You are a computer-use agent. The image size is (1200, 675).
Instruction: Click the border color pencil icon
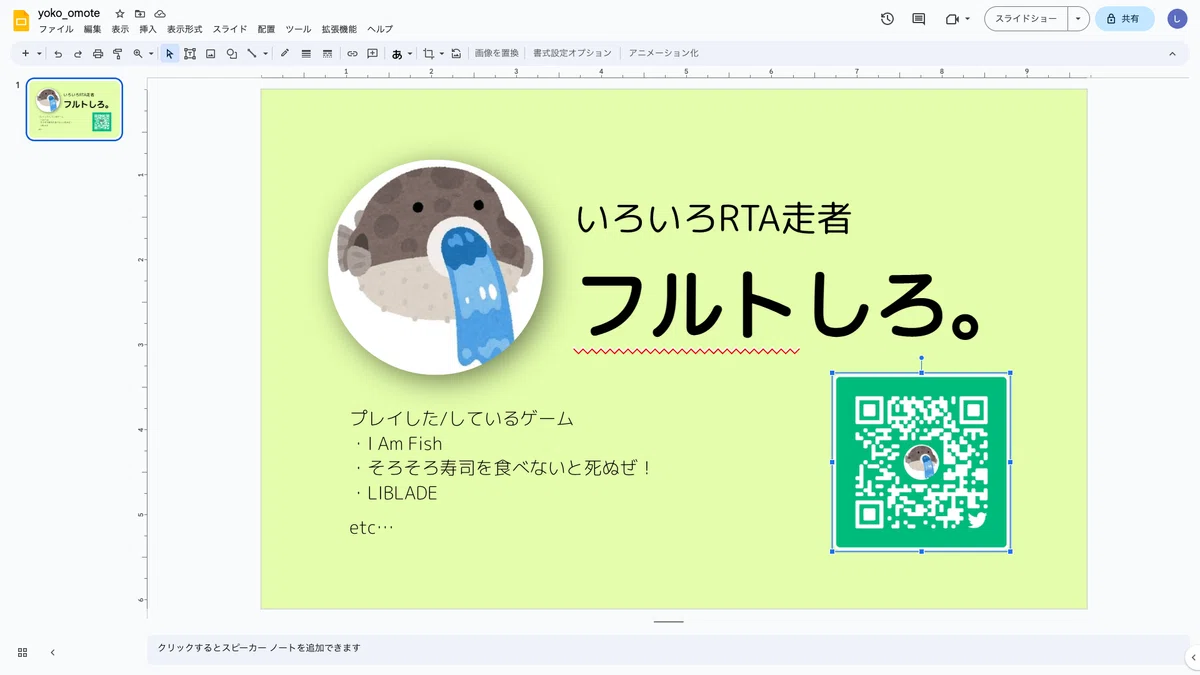click(285, 53)
